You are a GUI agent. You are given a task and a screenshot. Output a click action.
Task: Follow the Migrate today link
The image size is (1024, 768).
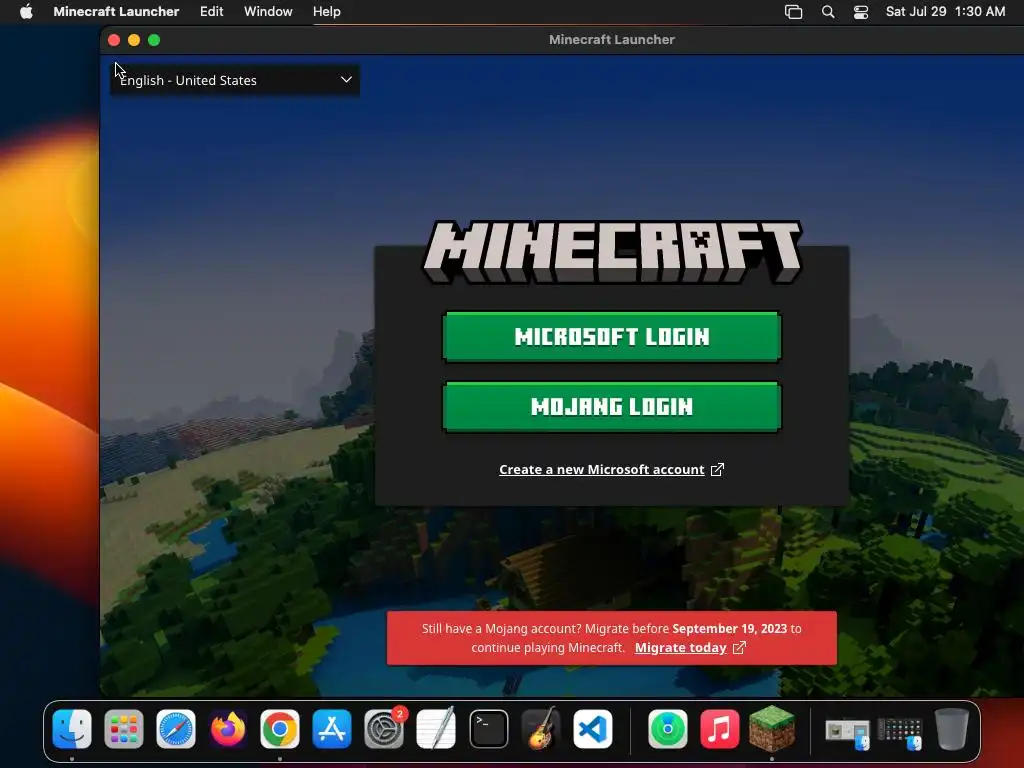click(x=680, y=648)
